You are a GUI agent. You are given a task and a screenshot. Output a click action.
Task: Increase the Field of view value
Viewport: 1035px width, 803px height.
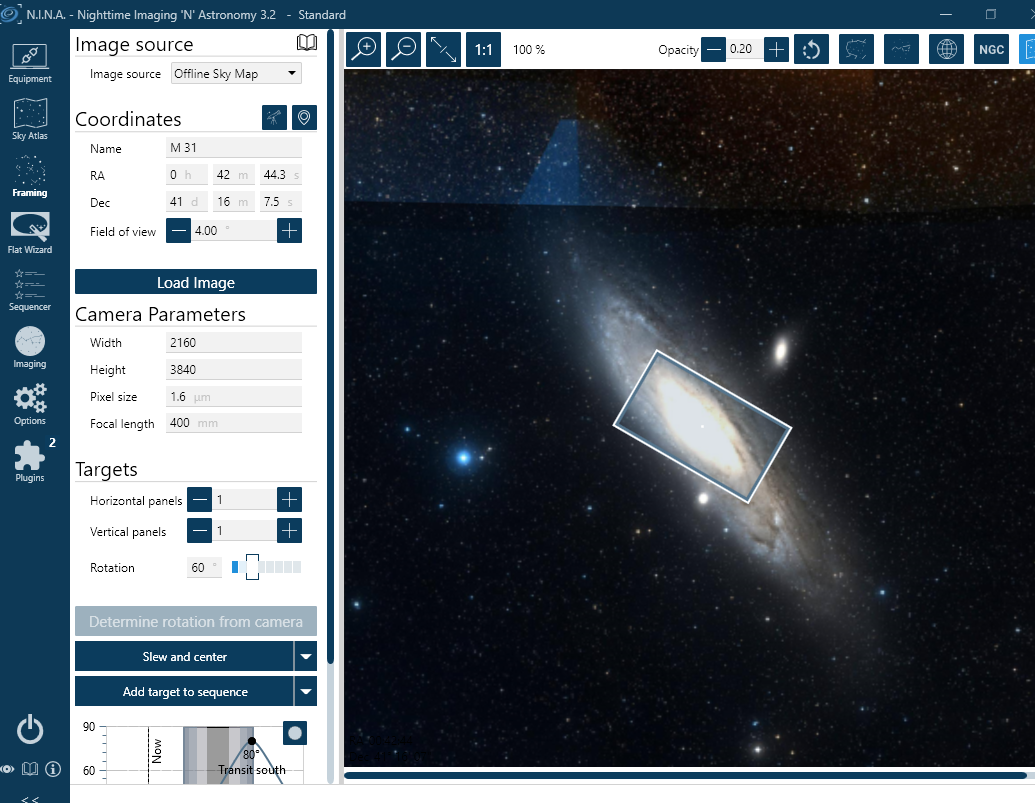(289, 231)
